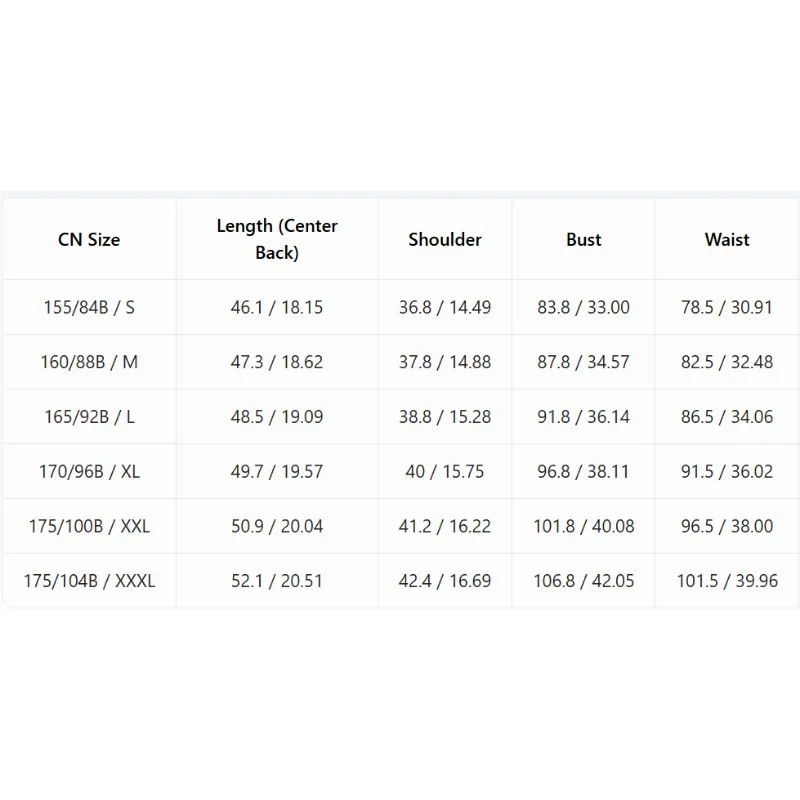Screen dimensions: 800x800
Task: Click the CN Size column header
Action: point(89,239)
